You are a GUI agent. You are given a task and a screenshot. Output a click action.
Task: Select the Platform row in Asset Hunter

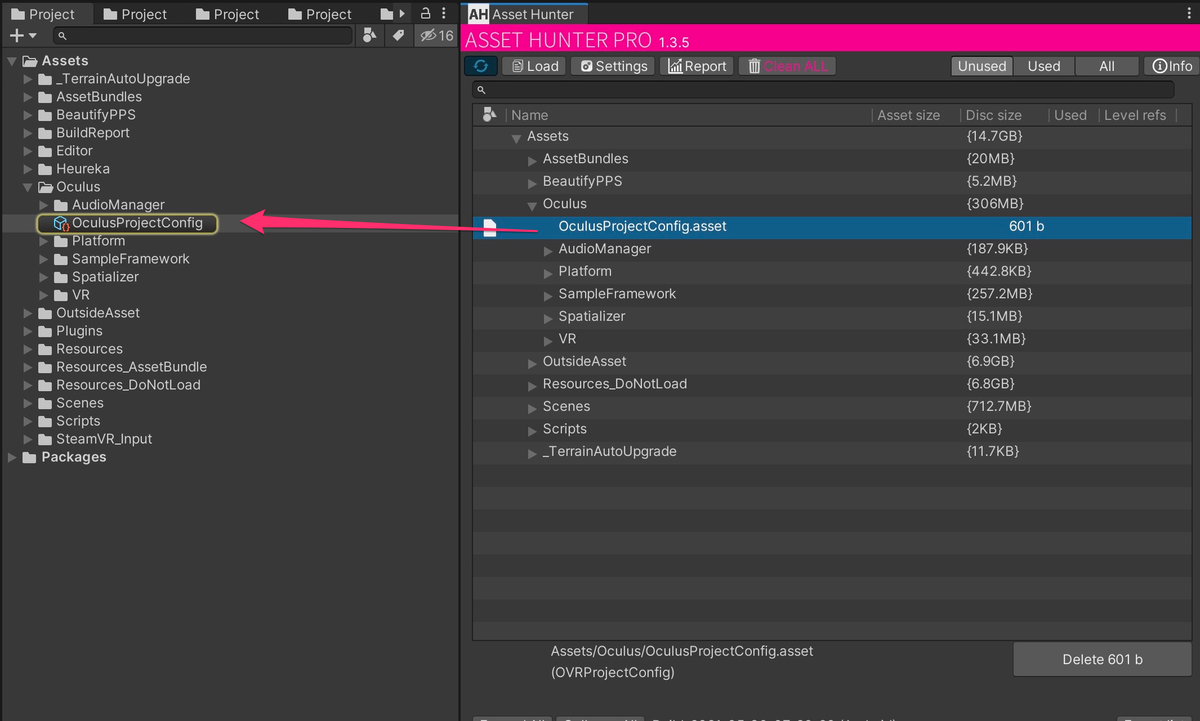tap(833, 272)
